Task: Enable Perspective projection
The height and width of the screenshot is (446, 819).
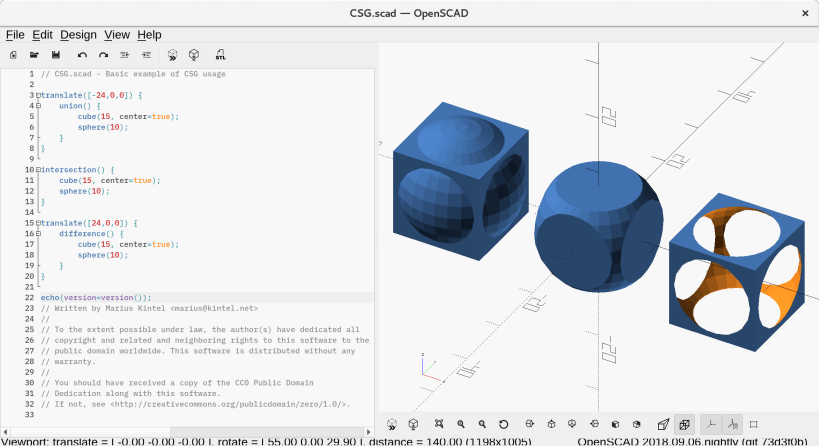Action: (663, 424)
